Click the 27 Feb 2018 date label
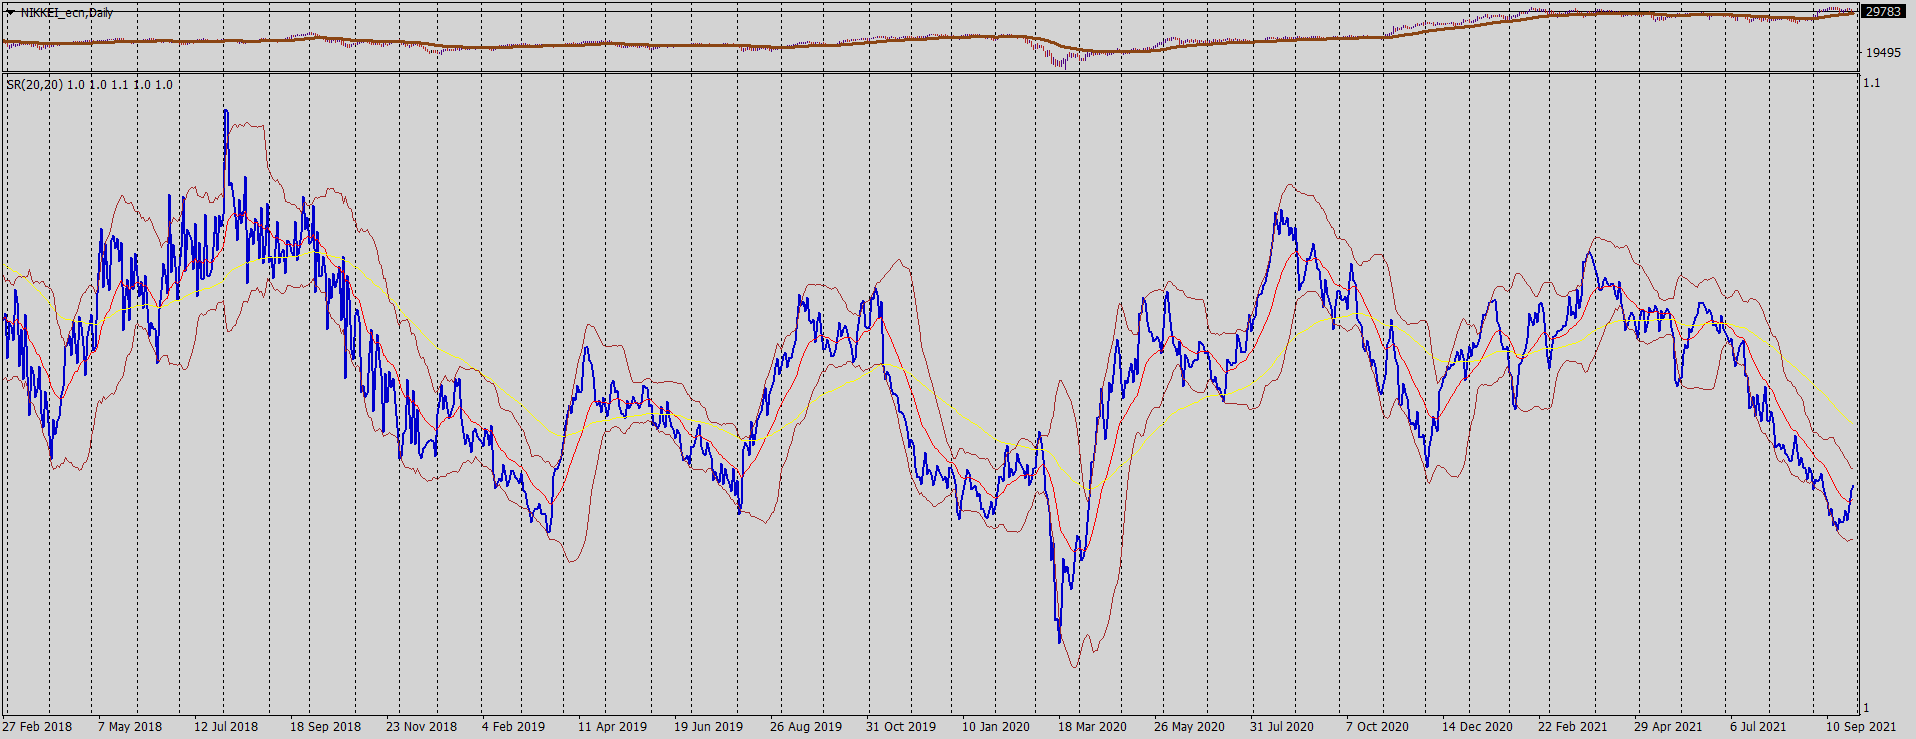1916x739 pixels. pyautogui.click(x=37, y=727)
